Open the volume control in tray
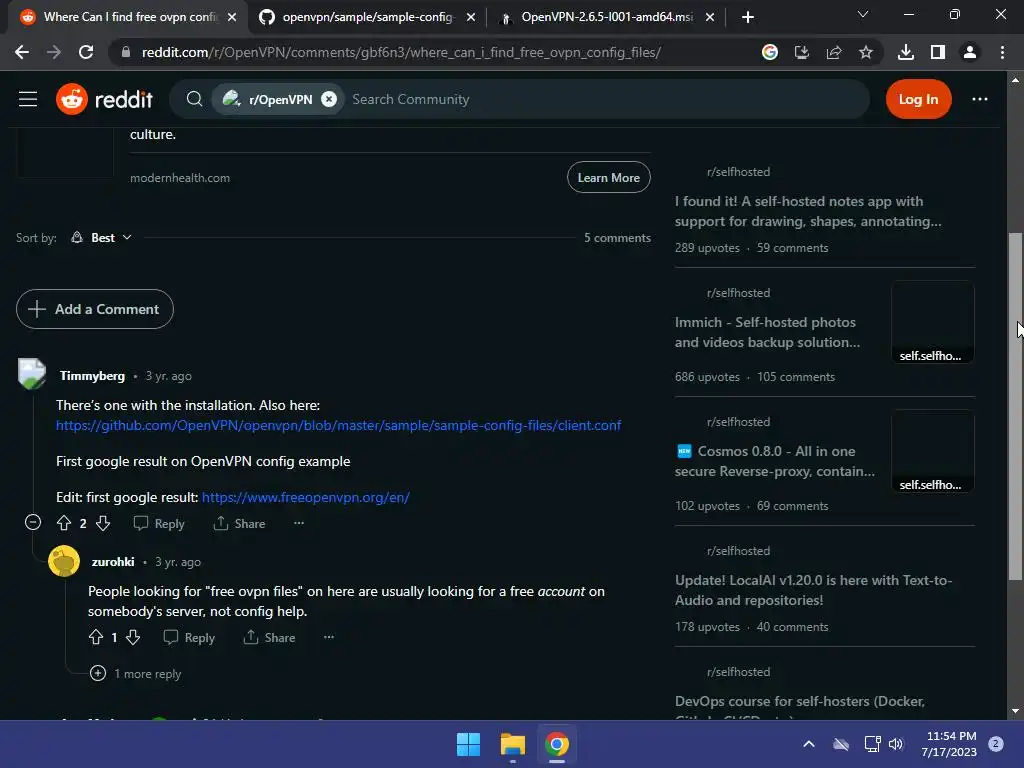 pos(896,744)
